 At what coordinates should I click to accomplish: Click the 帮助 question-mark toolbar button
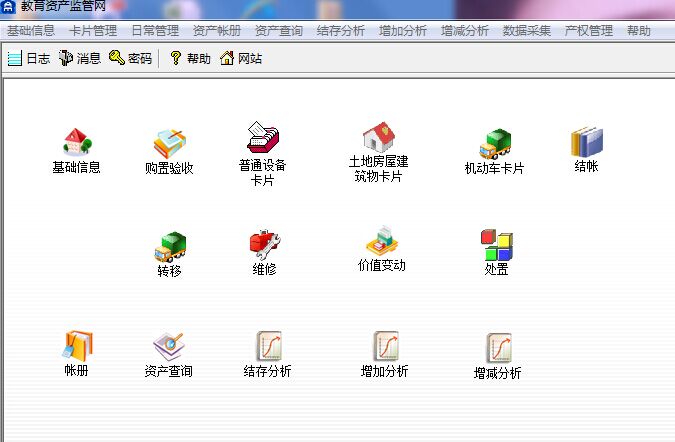point(190,58)
